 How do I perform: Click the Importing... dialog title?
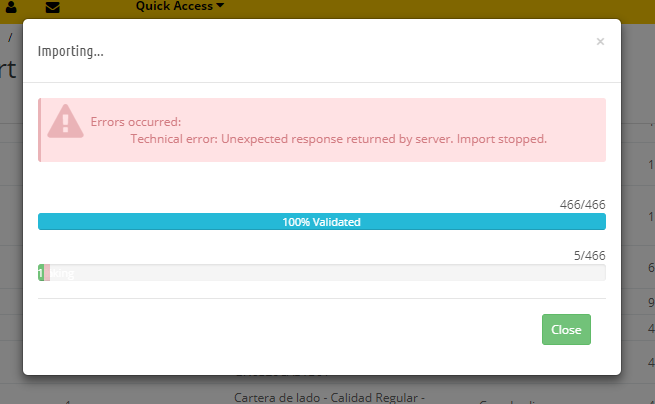tap(70, 50)
